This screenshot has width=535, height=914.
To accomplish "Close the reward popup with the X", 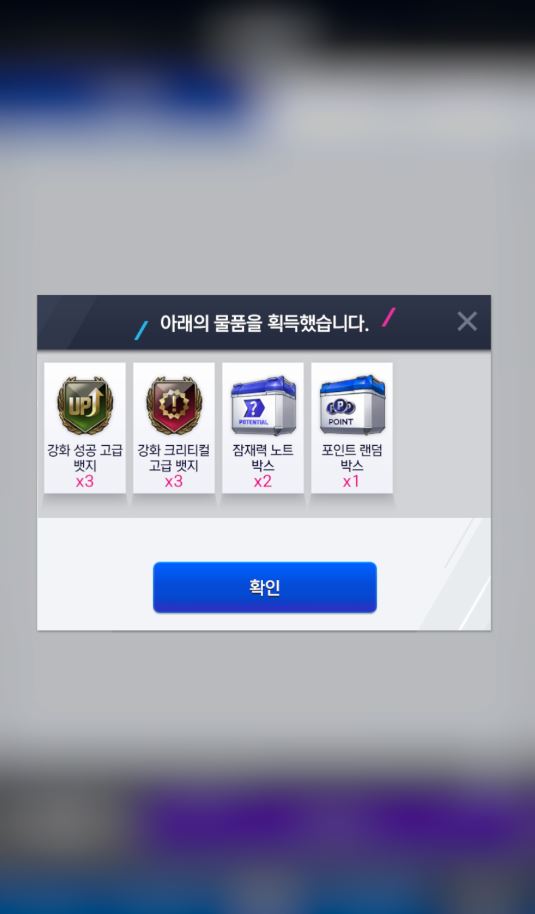I will click(x=467, y=321).
